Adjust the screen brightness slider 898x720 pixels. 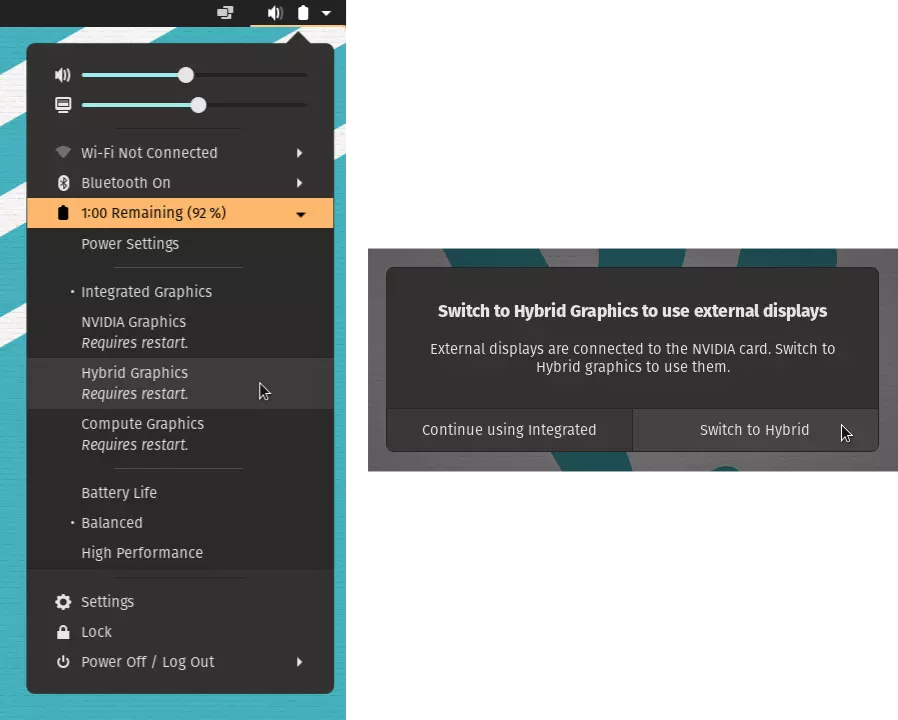pos(194,105)
